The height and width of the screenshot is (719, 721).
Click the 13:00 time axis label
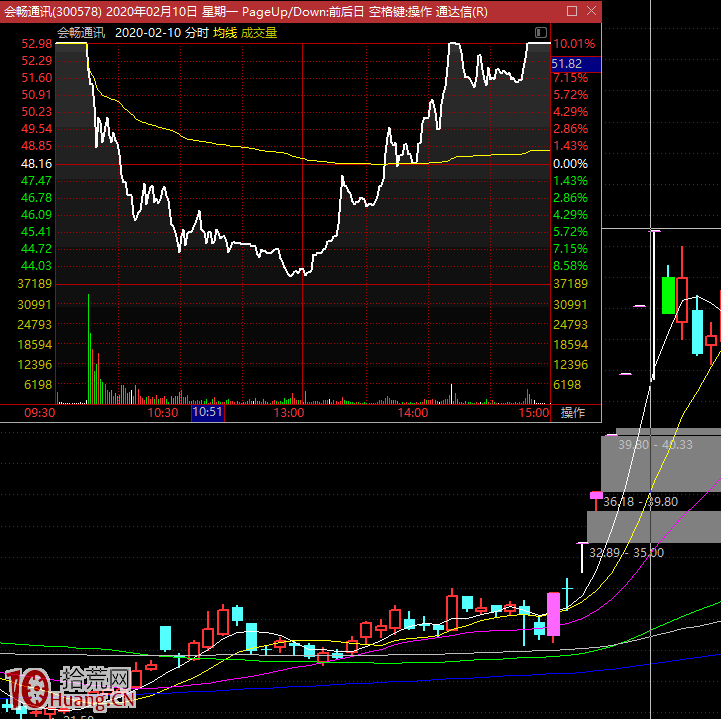pos(289,412)
